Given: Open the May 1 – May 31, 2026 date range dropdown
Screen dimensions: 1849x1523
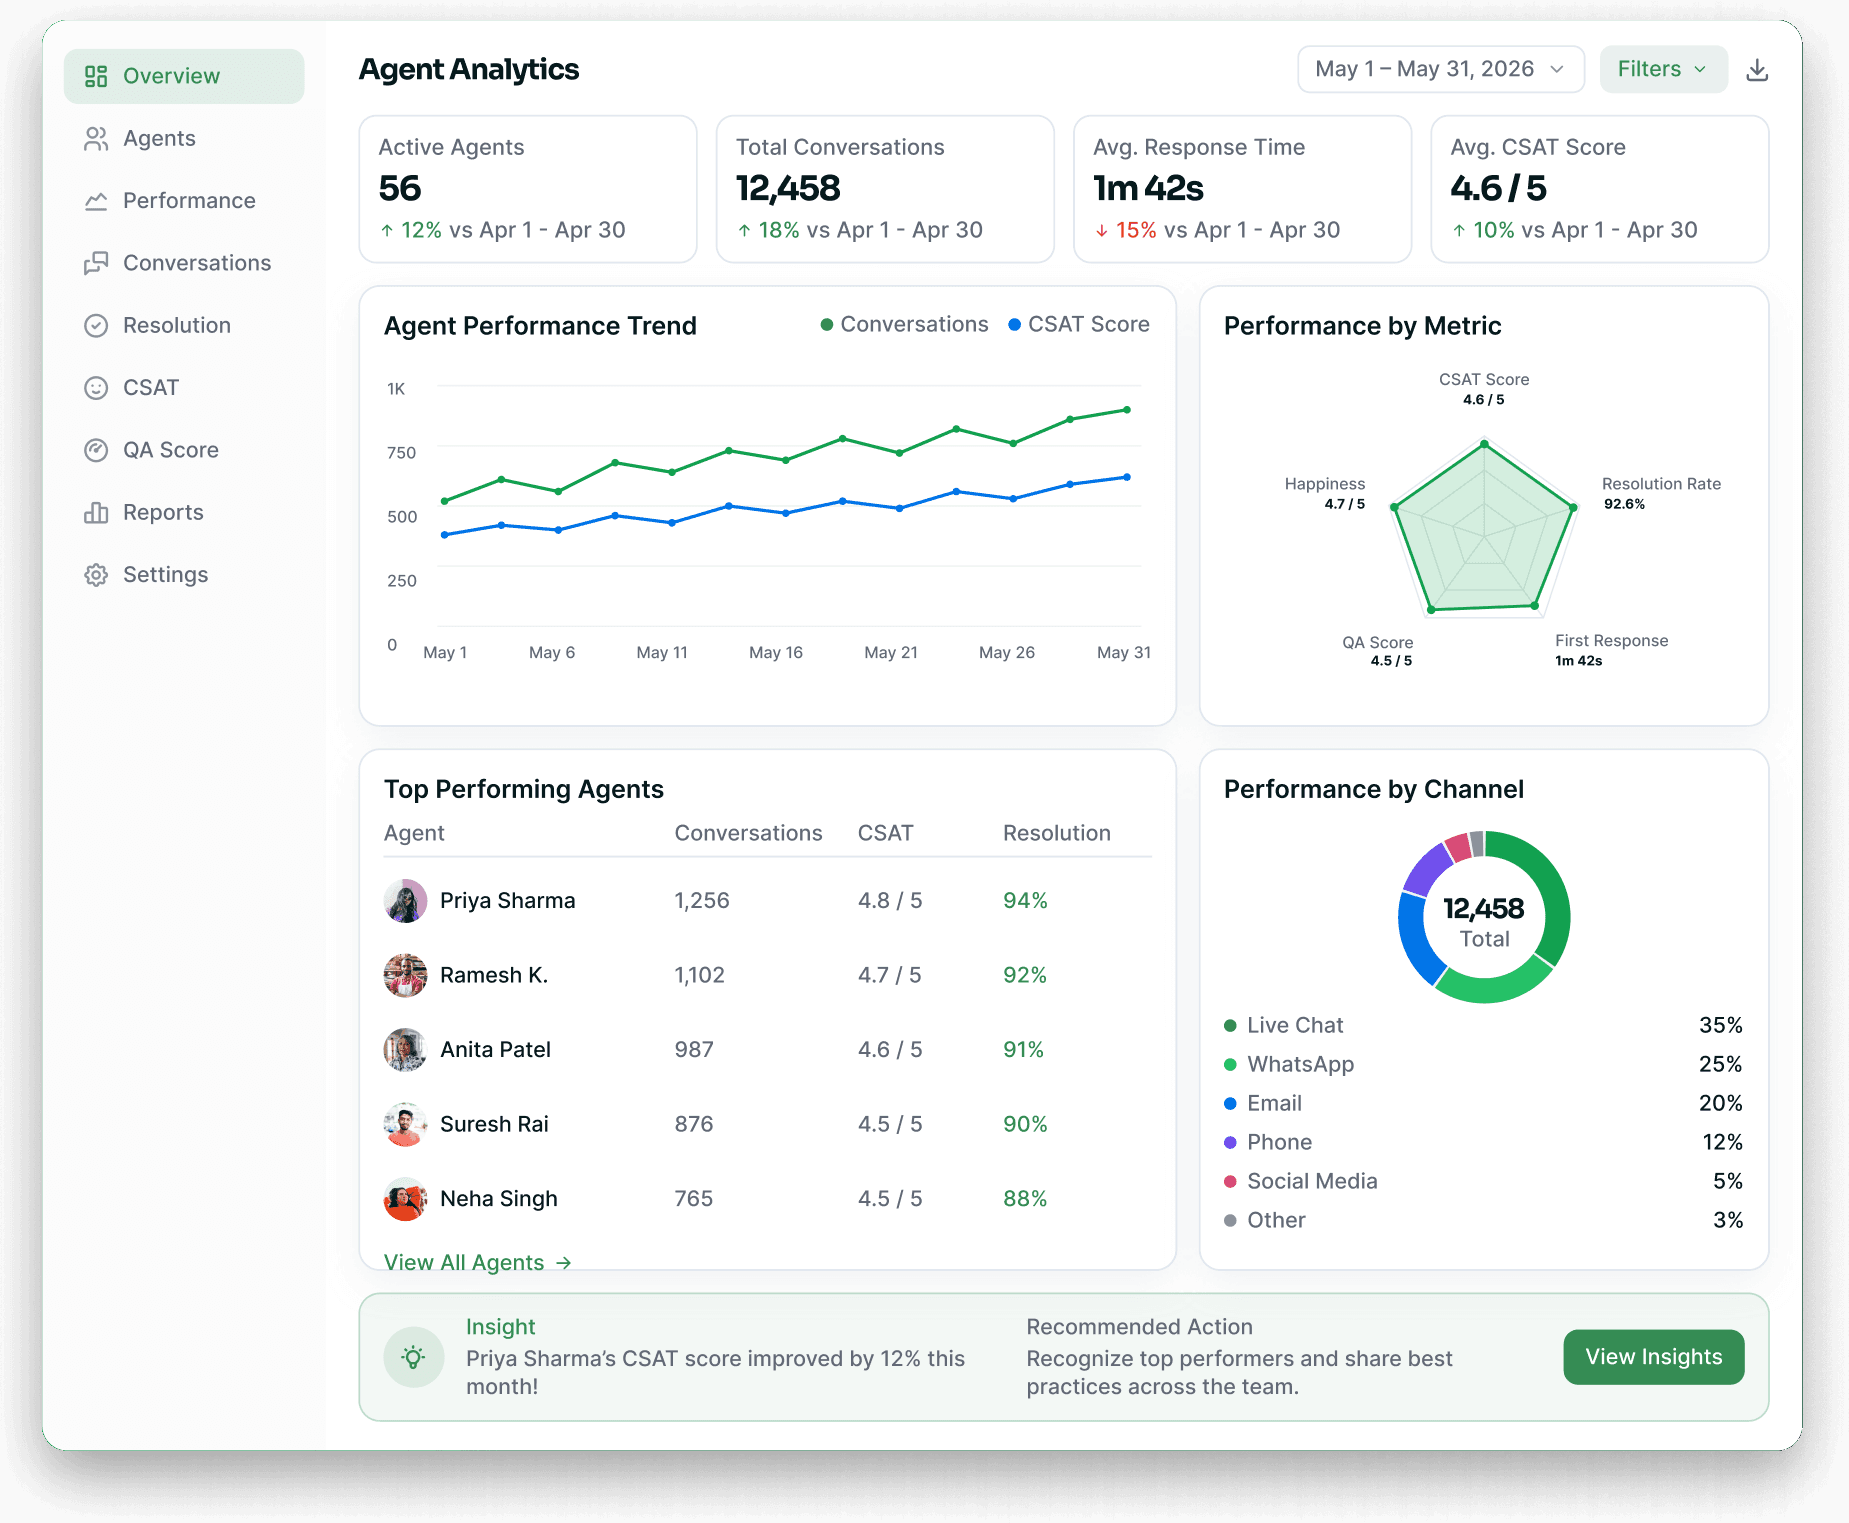Looking at the screenshot, I should click(1440, 69).
